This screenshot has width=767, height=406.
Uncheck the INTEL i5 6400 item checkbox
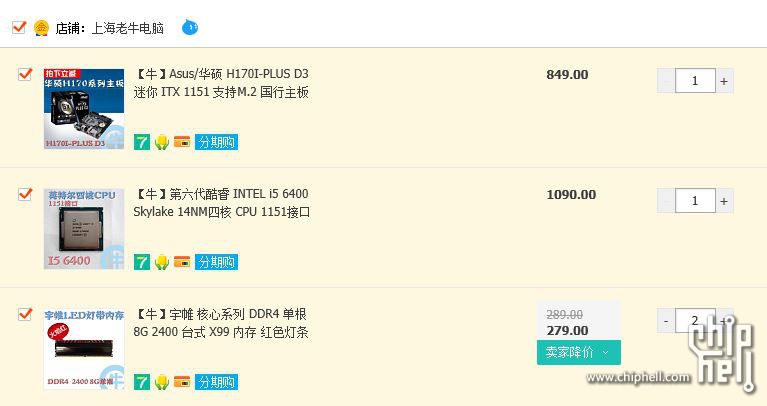pyautogui.click(x=25, y=194)
